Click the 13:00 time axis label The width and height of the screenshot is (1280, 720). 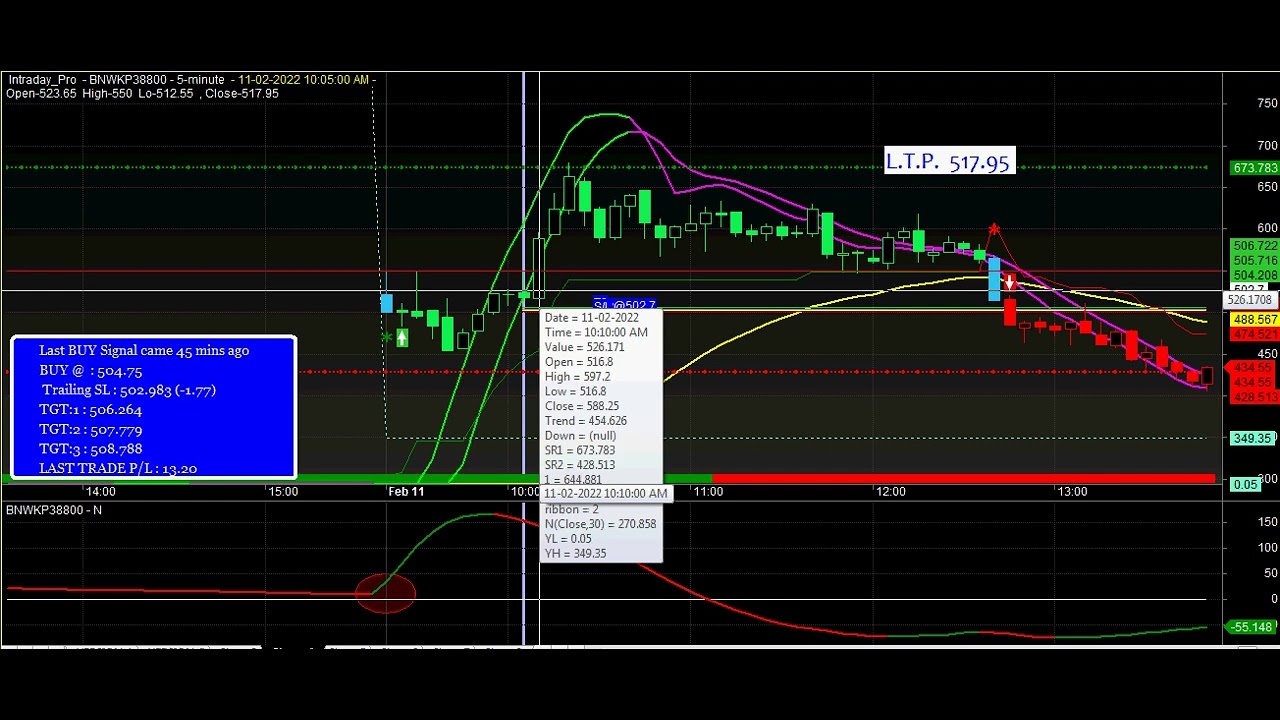1072,492
